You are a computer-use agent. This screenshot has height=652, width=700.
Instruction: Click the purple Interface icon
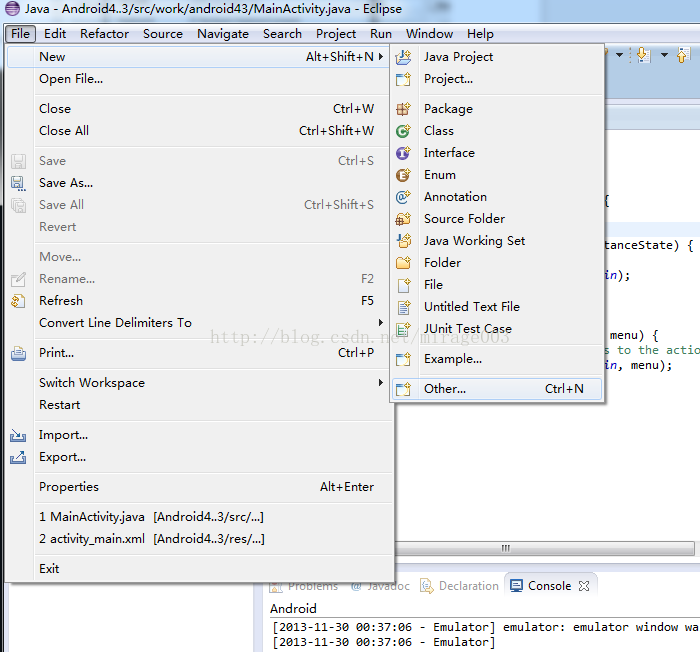click(x=403, y=153)
